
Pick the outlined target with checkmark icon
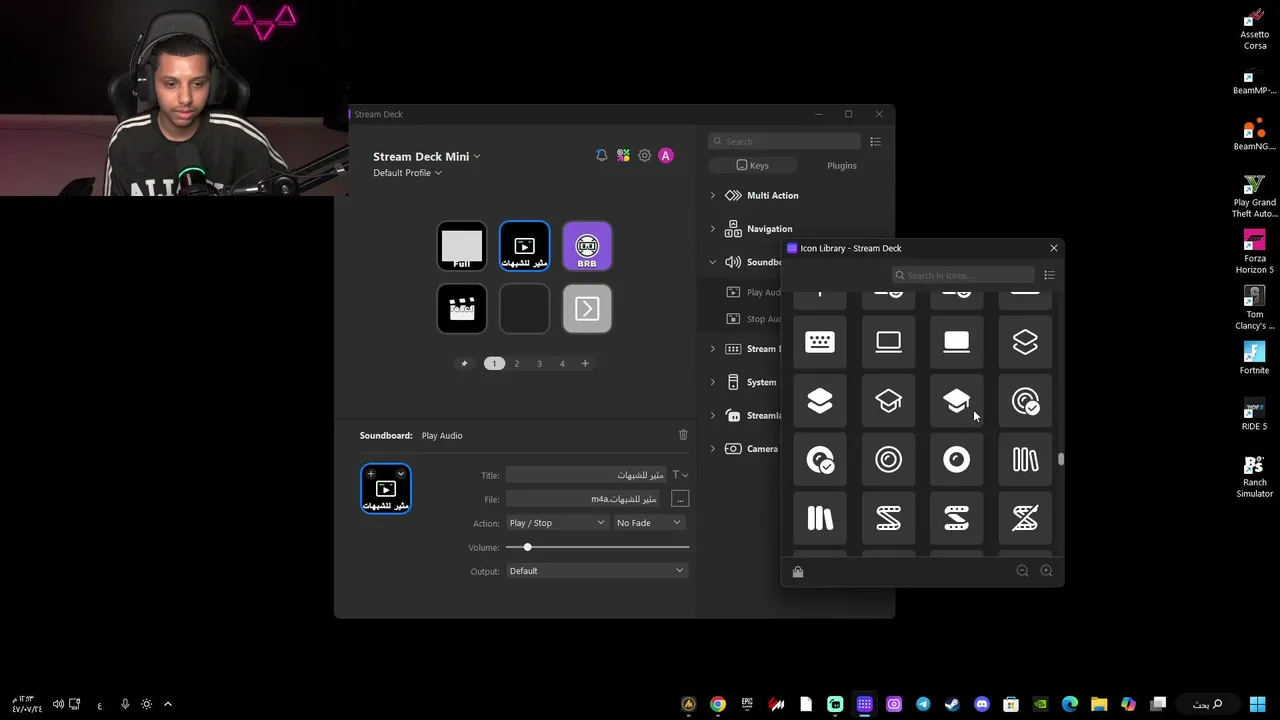pos(1025,401)
